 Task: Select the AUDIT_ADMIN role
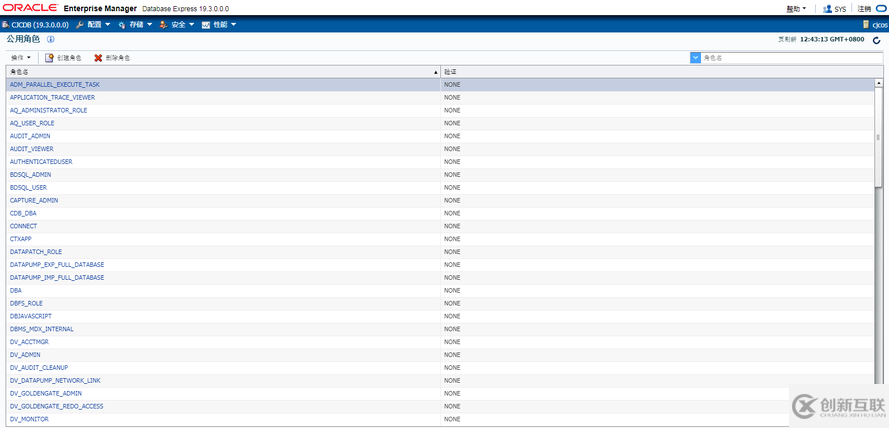[30, 136]
